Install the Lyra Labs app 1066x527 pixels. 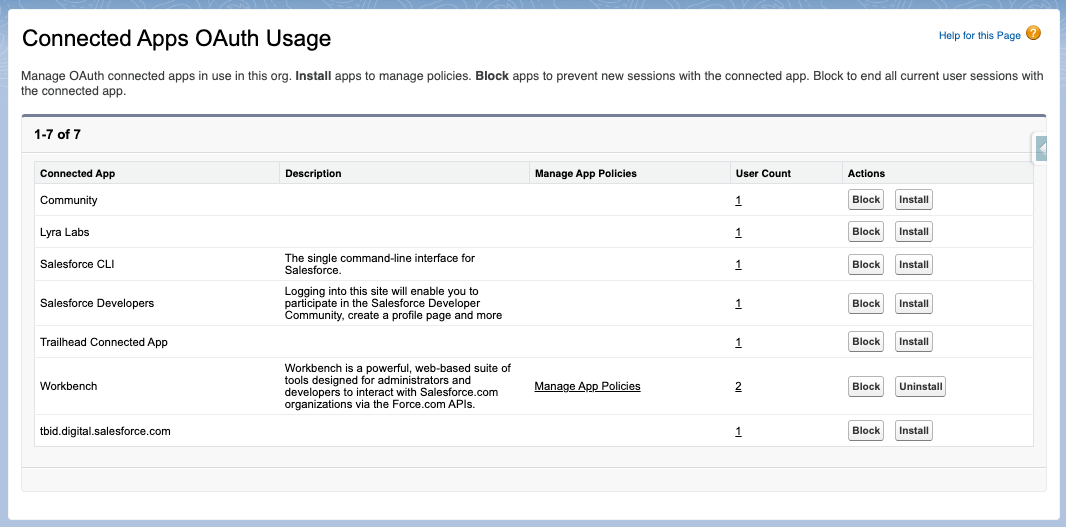click(x=914, y=232)
